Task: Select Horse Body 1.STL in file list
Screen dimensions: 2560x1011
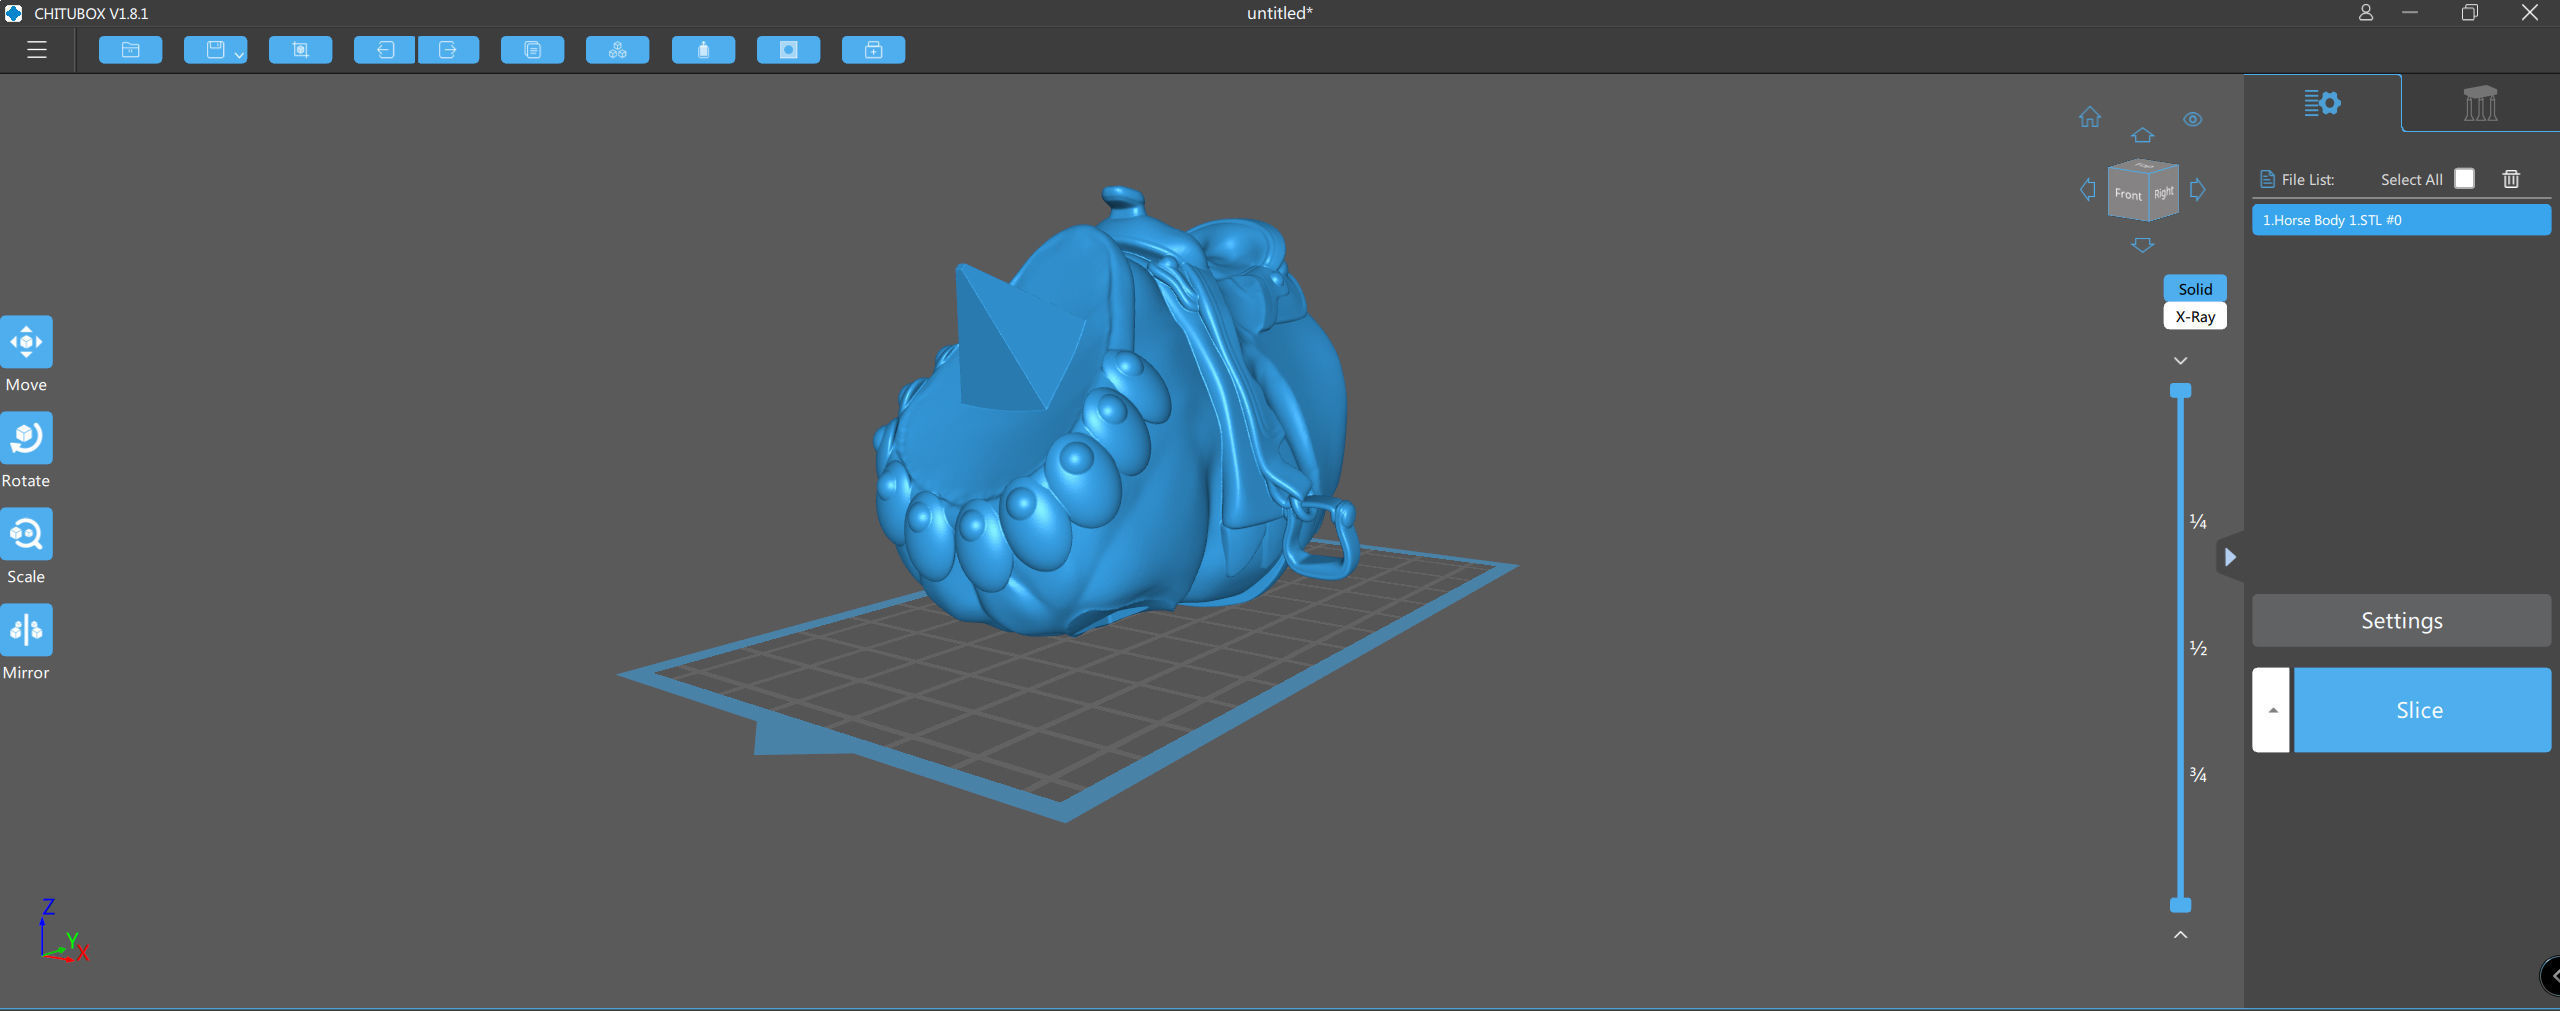Action: click(x=2401, y=220)
